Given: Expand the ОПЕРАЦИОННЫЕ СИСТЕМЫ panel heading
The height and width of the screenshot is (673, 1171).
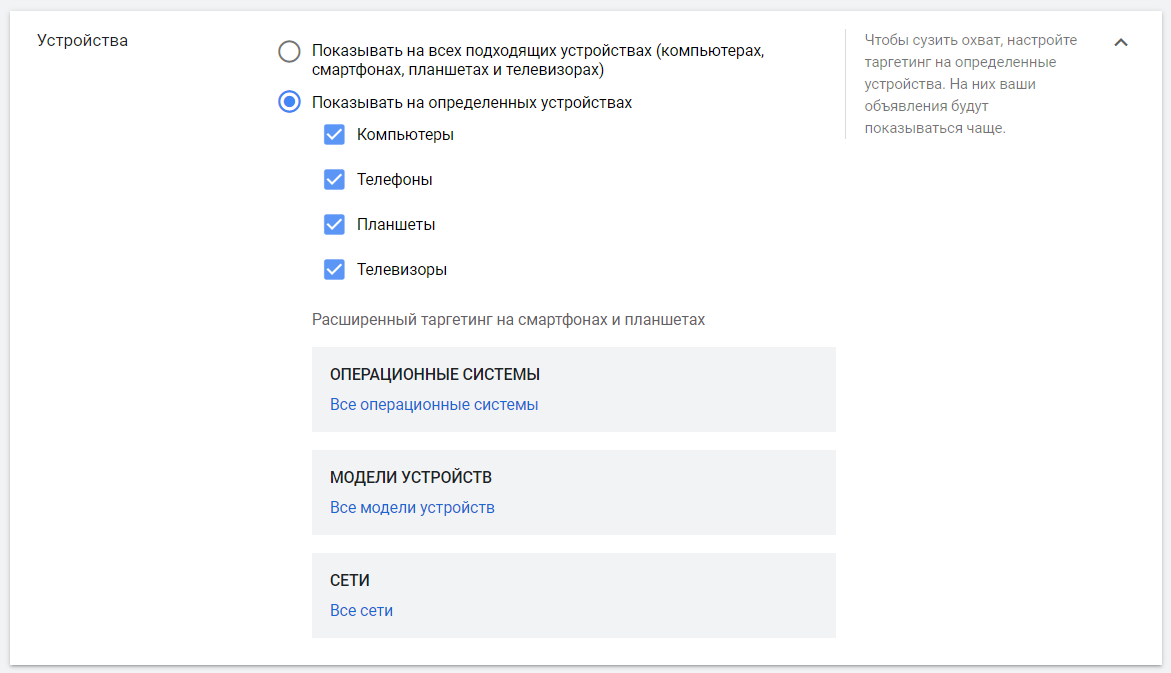Looking at the screenshot, I should 435,375.
